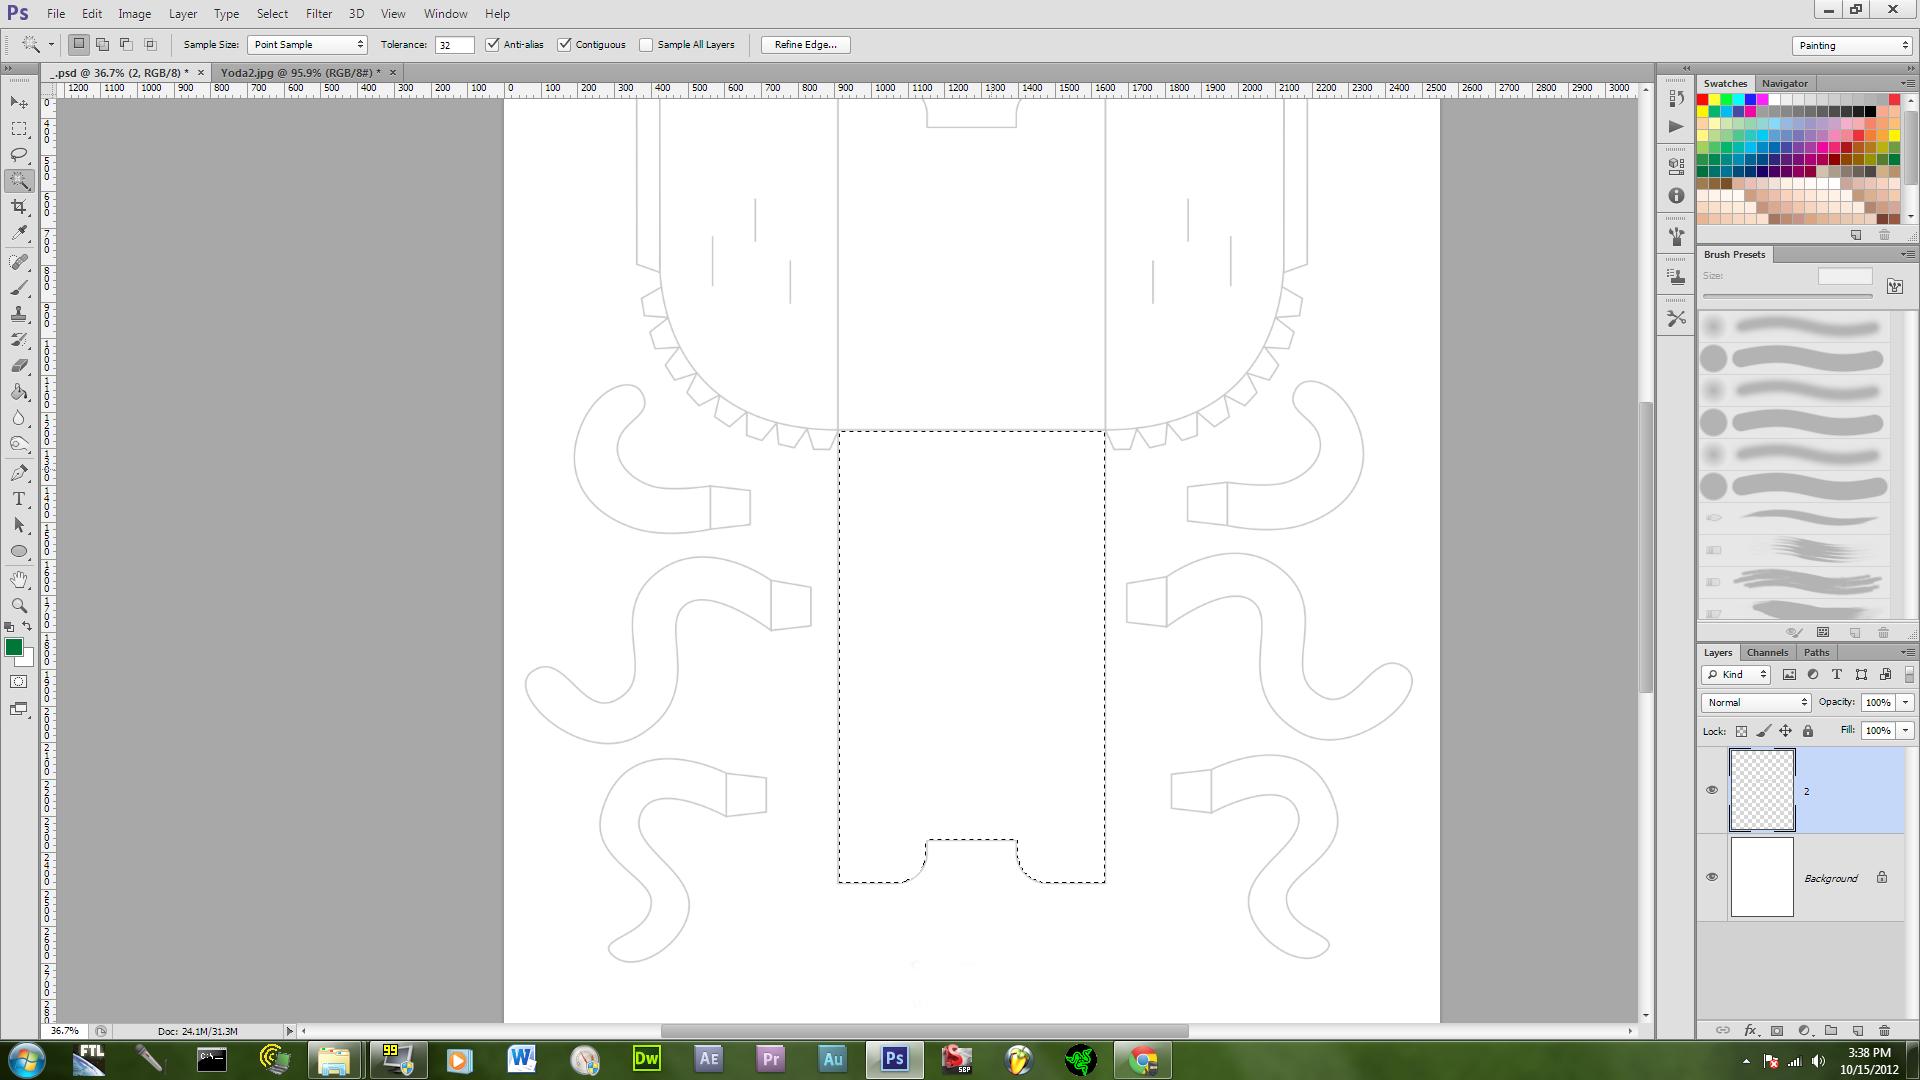
Task: Toggle the Anti-alias checkbox
Action: 492,44
